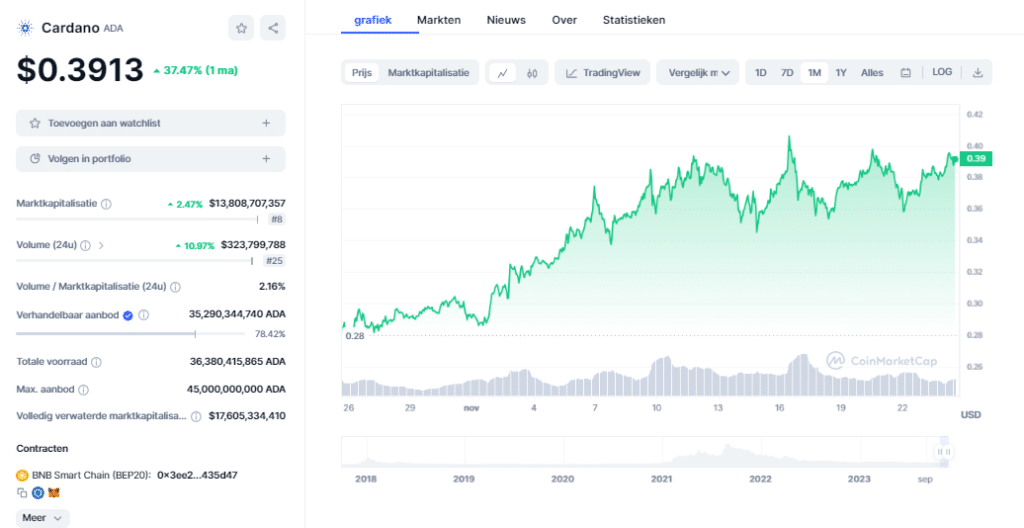Select the 1Y time range
Screen dimensions: 1024x528
pyautogui.click(x=841, y=73)
